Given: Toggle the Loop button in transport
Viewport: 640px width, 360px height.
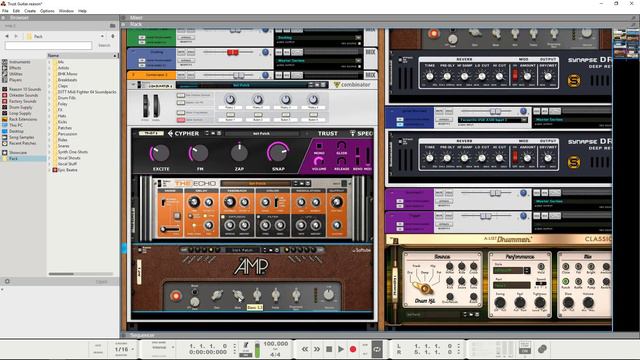Looking at the screenshot, I should coord(377,349).
